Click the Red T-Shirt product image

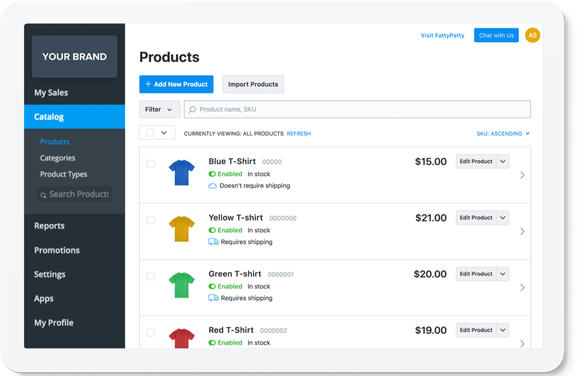coord(181,338)
